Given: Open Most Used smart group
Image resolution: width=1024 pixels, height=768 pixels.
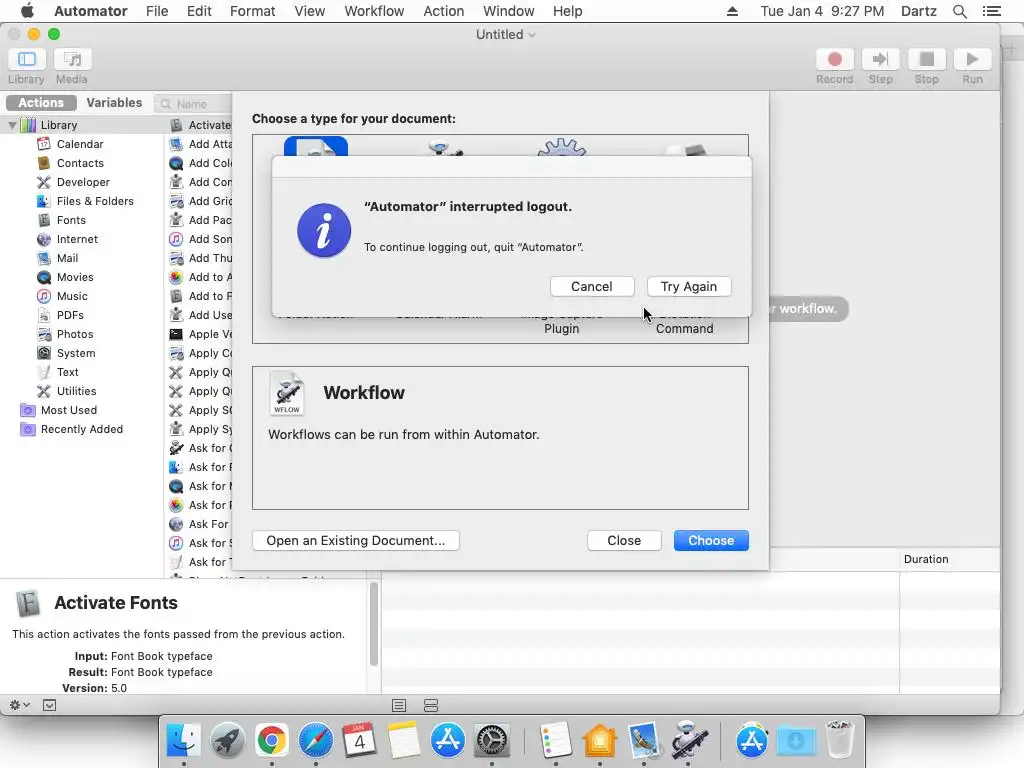Looking at the screenshot, I should coord(69,409).
